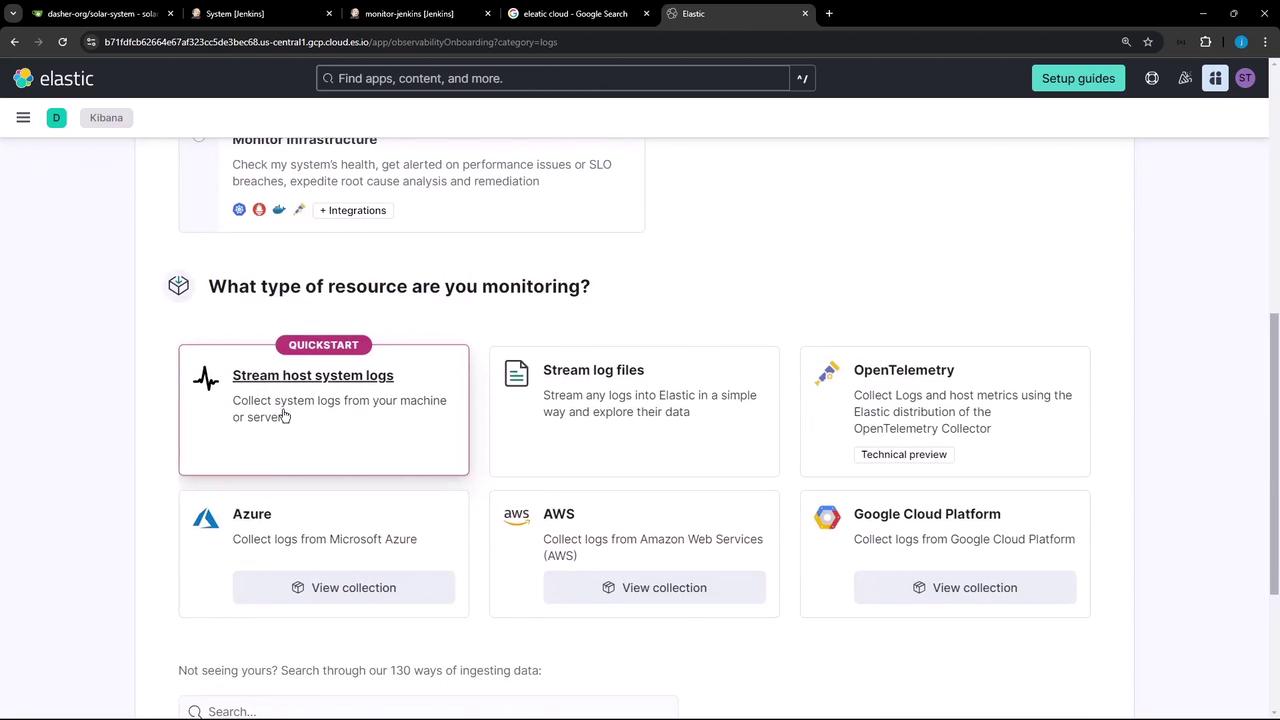Click the cube icon beside the resource heading

click(x=179, y=286)
